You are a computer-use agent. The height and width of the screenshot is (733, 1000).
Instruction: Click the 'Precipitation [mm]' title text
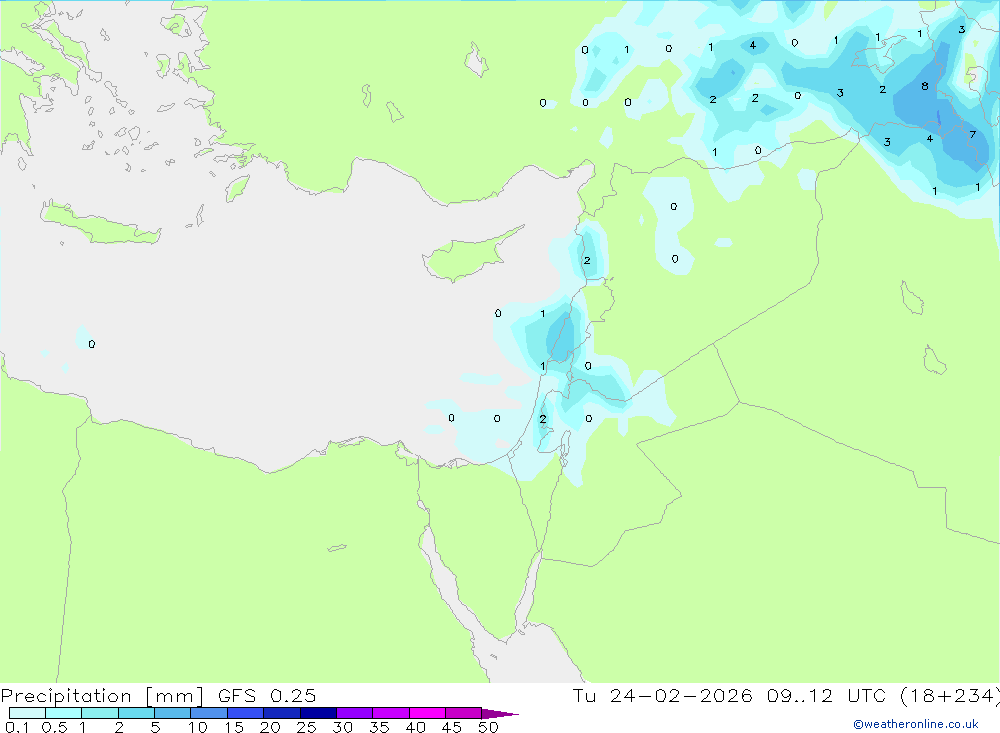[102, 696]
